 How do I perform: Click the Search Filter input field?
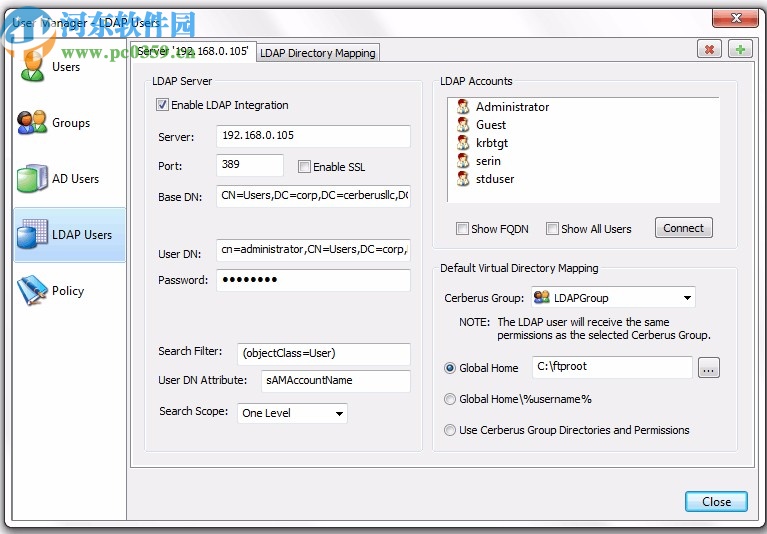coord(324,354)
